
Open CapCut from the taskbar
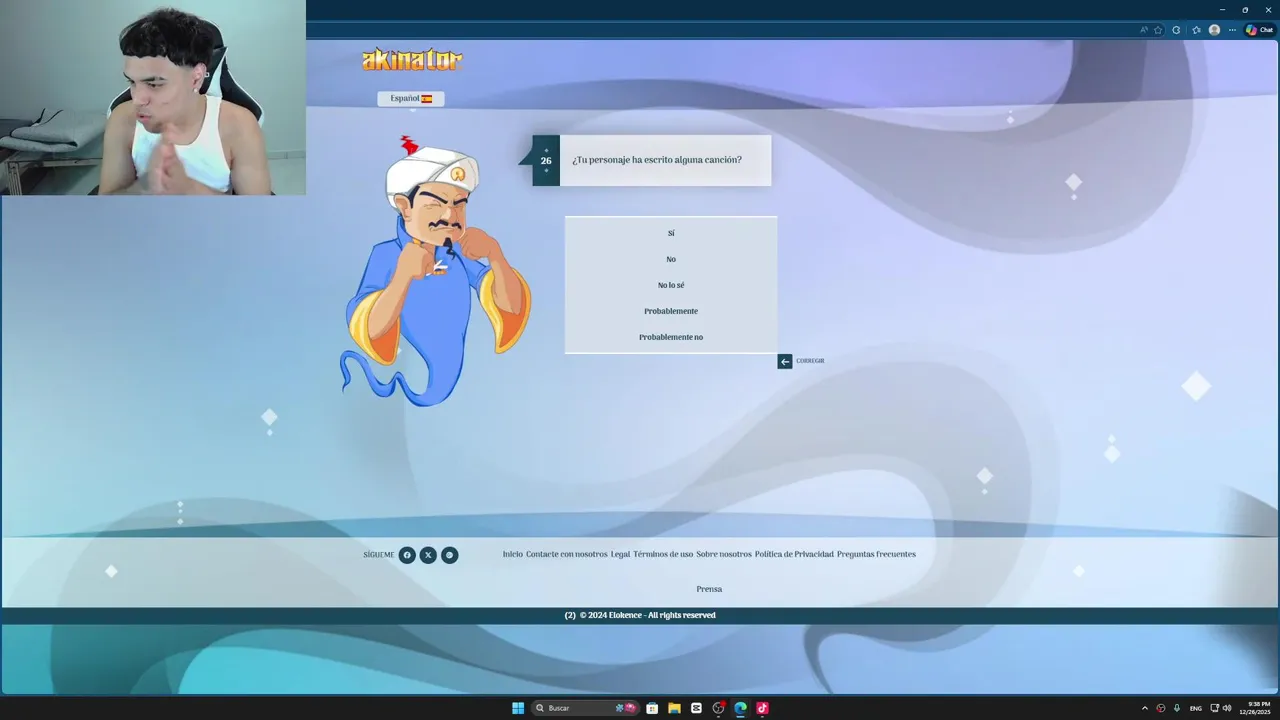(696, 708)
